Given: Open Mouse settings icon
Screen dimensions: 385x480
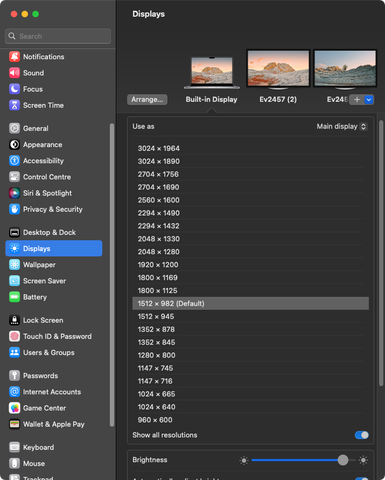Looking at the screenshot, I should point(14,464).
